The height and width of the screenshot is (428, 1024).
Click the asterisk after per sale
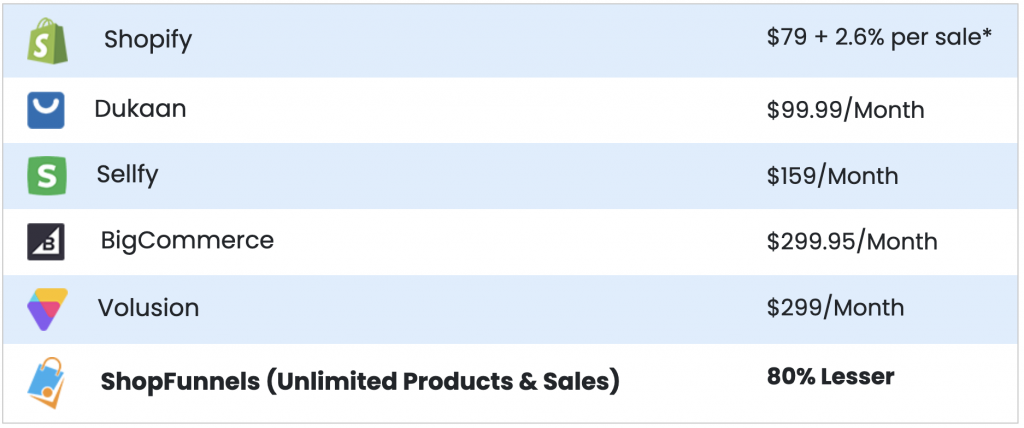pyautogui.click(x=986, y=34)
